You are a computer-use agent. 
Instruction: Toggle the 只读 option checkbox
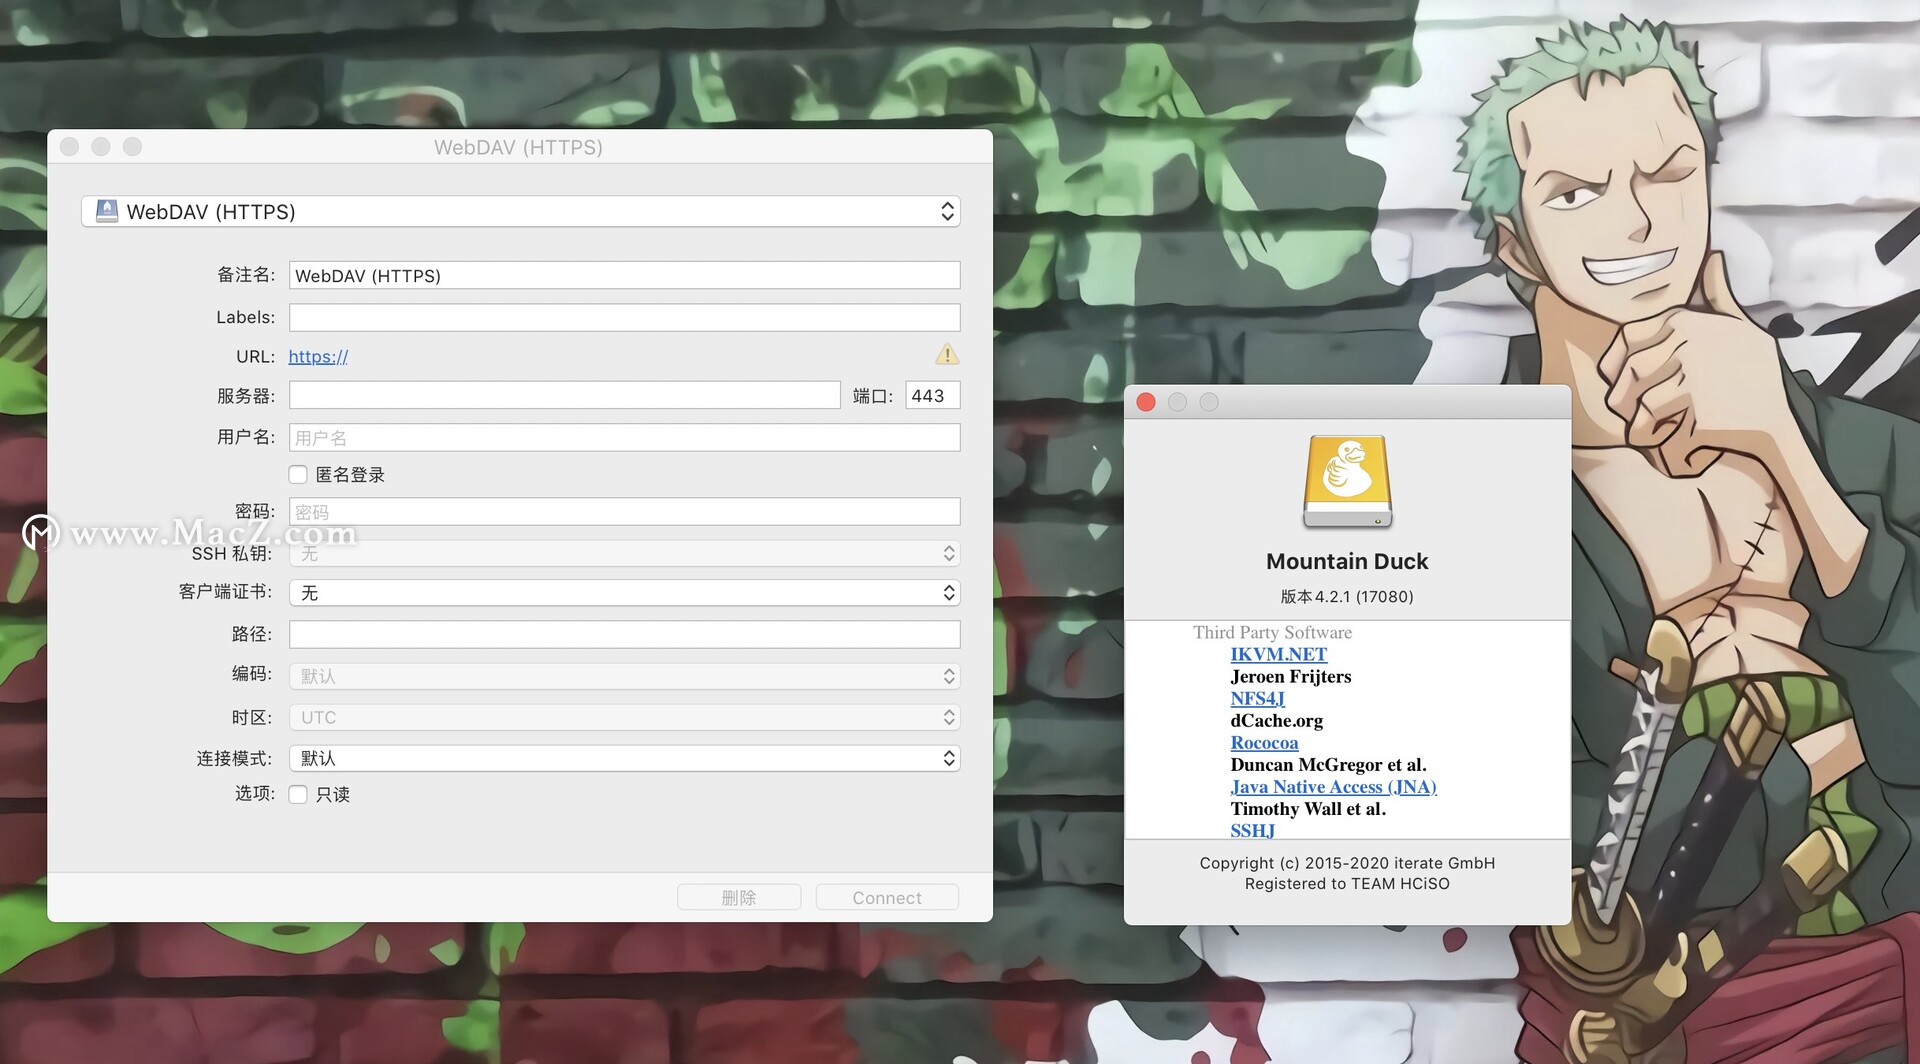[298, 794]
